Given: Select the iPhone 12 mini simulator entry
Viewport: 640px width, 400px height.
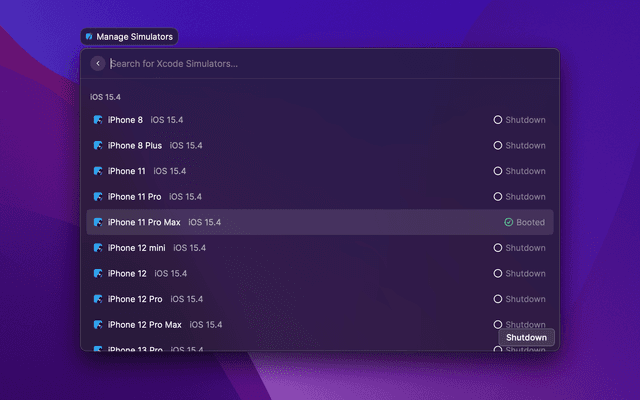Looking at the screenshot, I should [320, 248].
